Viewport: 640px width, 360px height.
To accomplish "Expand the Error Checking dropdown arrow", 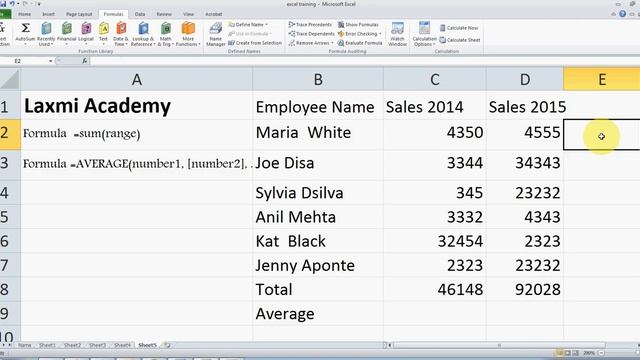I will point(380,33).
